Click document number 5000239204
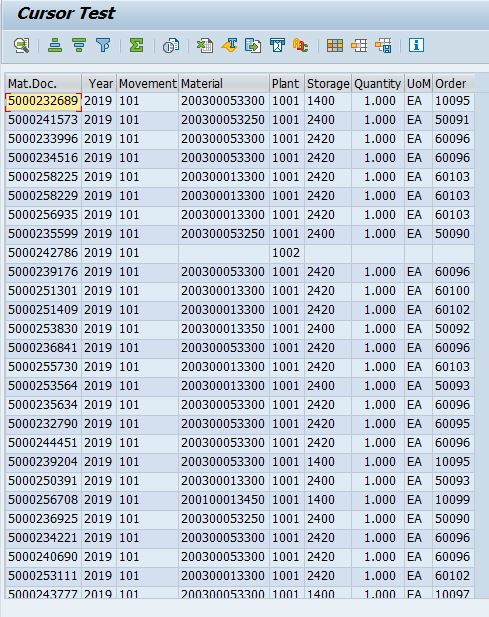The width and height of the screenshot is (489, 617). tap(43, 462)
